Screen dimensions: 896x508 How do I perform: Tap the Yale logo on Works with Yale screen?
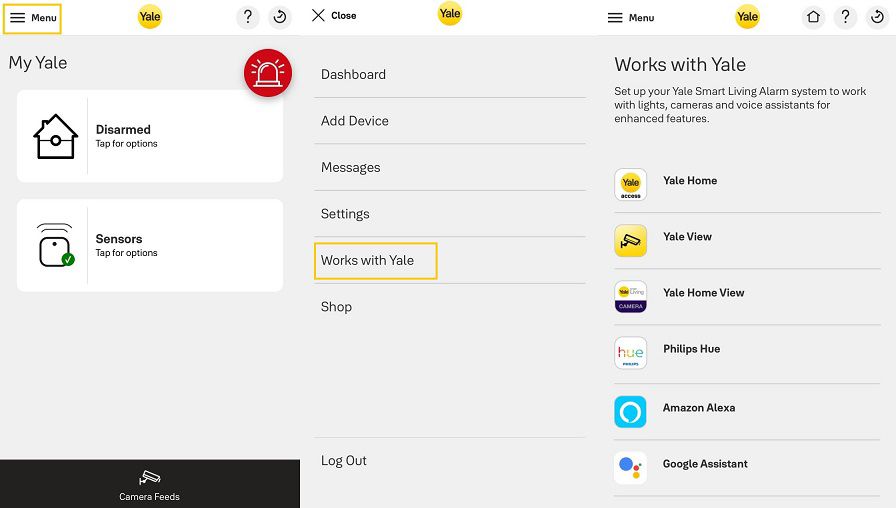click(x=747, y=17)
